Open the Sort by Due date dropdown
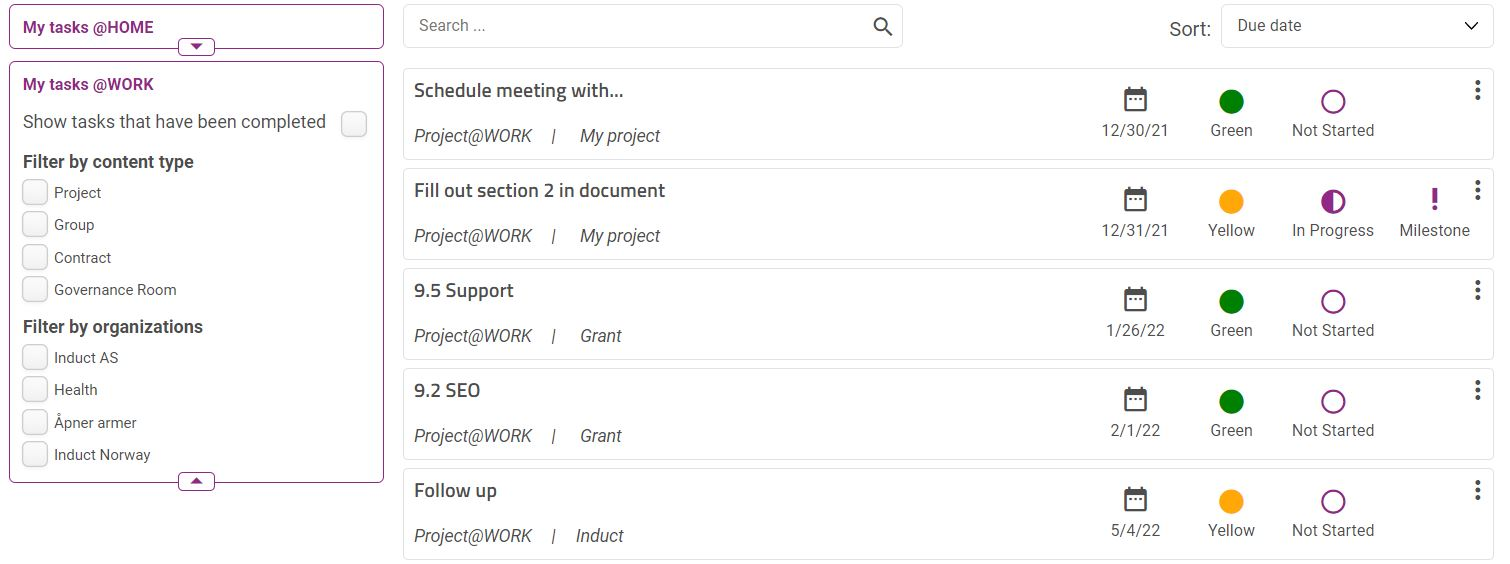 coord(1357,26)
